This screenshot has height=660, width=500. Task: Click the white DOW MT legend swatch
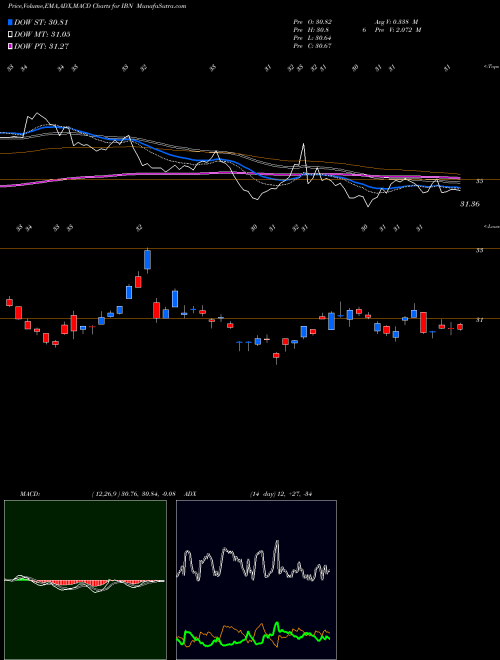[10, 35]
